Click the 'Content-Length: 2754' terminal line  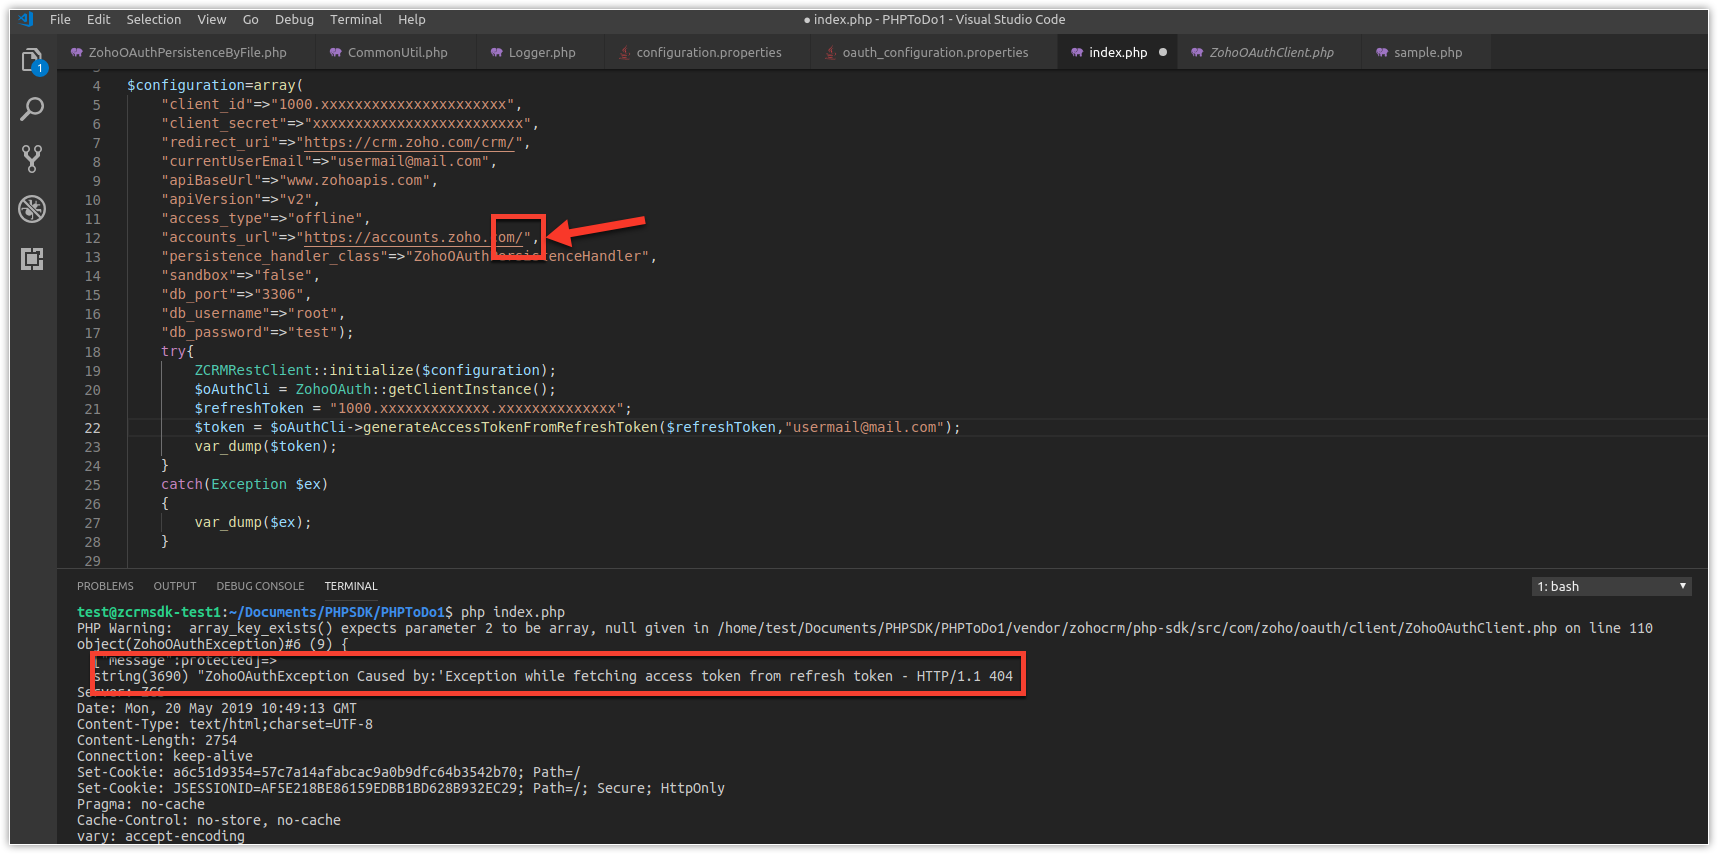point(157,740)
